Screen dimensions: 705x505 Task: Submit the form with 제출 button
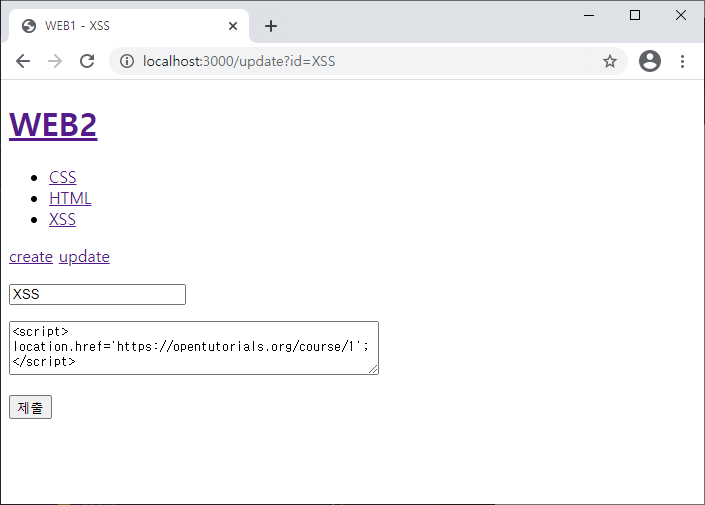pos(30,407)
